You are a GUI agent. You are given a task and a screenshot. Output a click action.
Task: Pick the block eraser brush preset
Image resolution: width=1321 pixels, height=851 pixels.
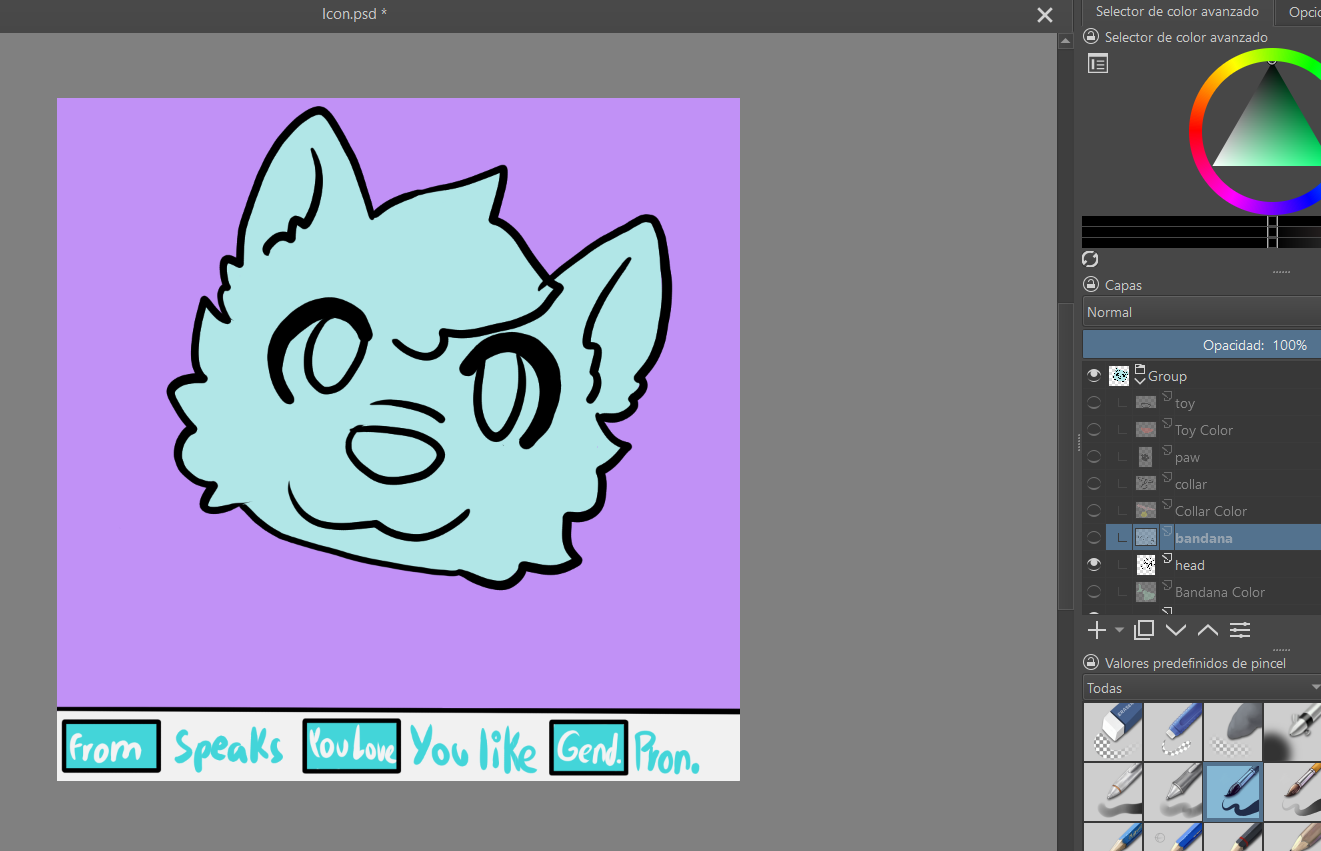point(1113,732)
